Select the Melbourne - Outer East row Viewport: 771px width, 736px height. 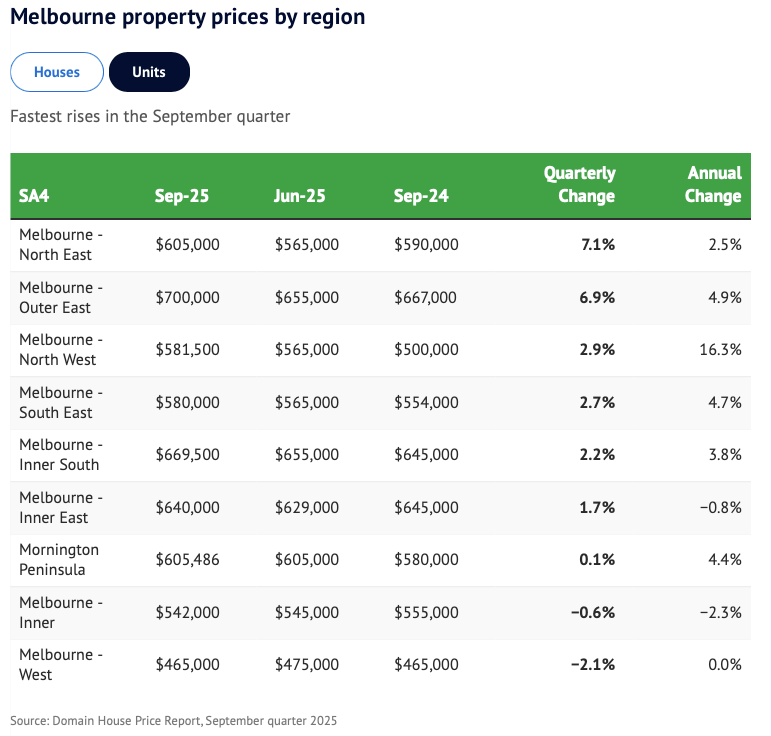tap(61, 297)
